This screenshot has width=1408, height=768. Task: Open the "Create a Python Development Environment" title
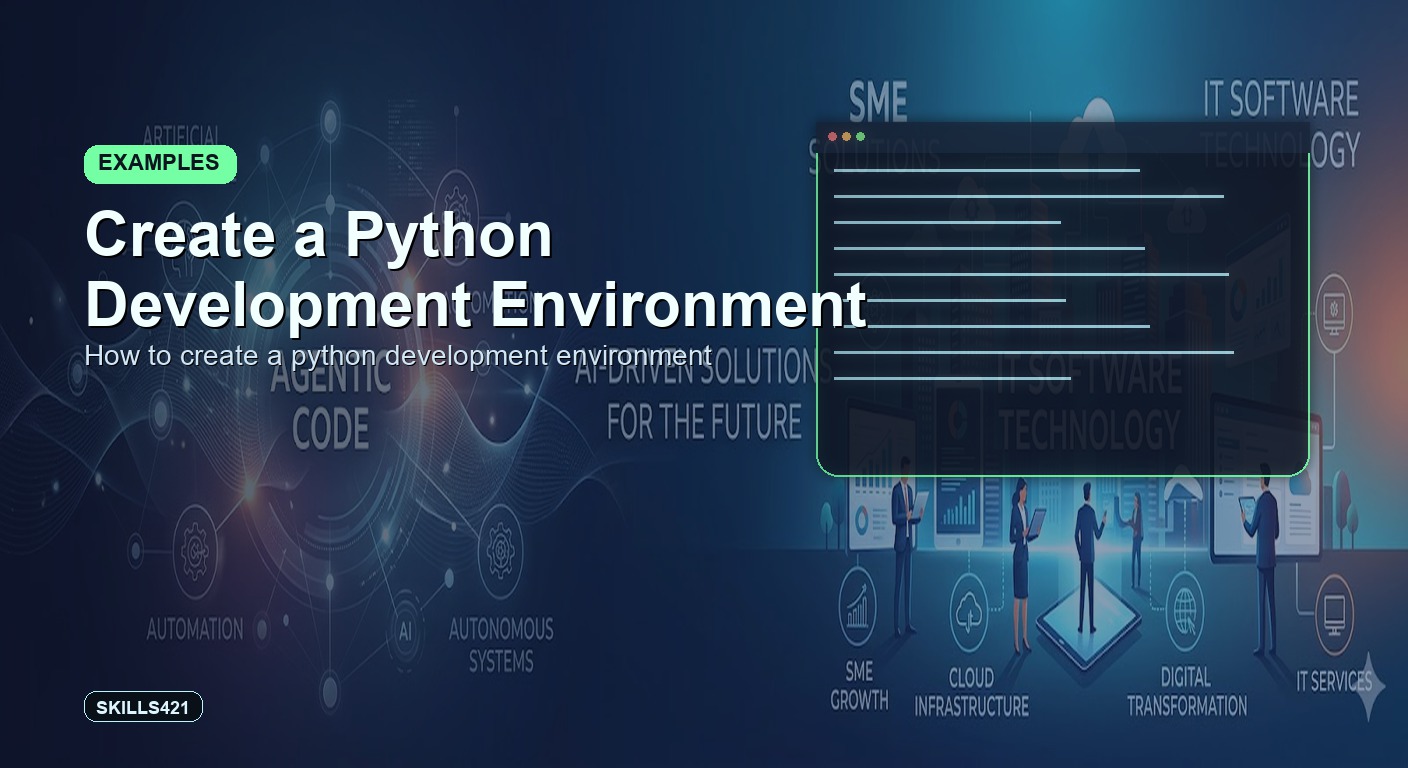pos(474,270)
